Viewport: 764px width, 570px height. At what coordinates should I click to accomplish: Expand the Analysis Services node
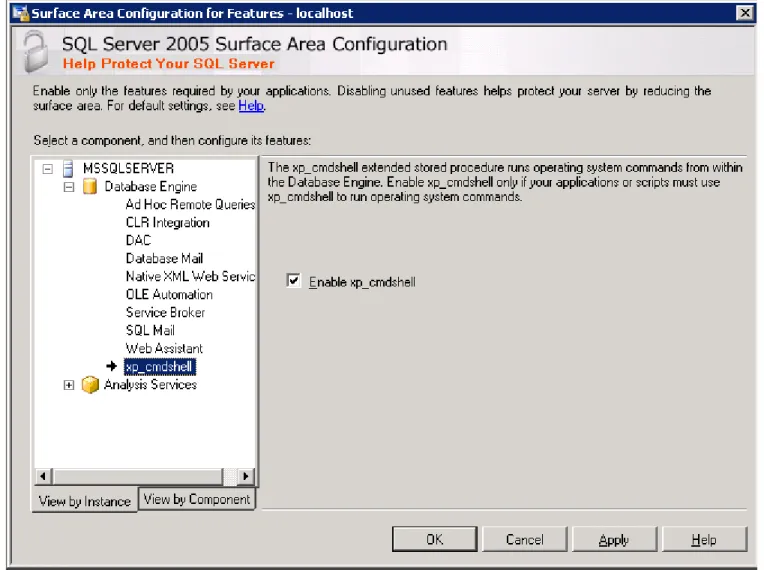[69, 385]
